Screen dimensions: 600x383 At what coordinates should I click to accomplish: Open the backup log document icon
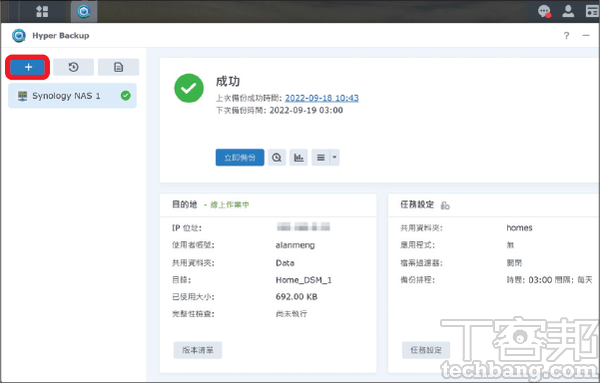pos(119,67)
